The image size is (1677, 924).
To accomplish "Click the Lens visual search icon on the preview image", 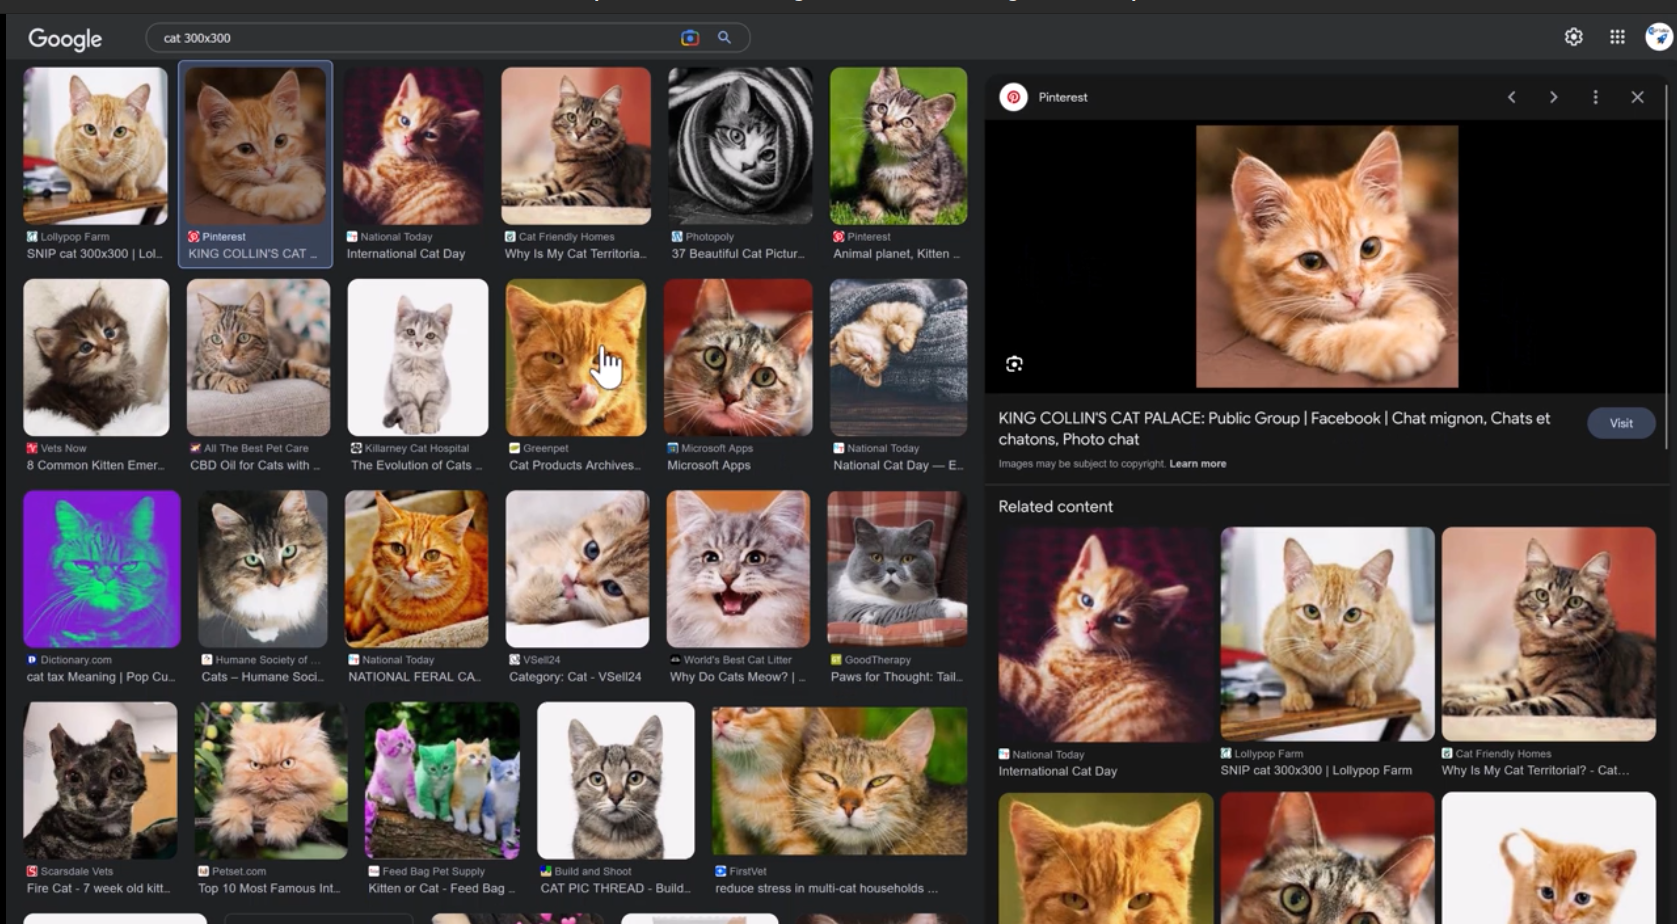I will point(1014,364).
